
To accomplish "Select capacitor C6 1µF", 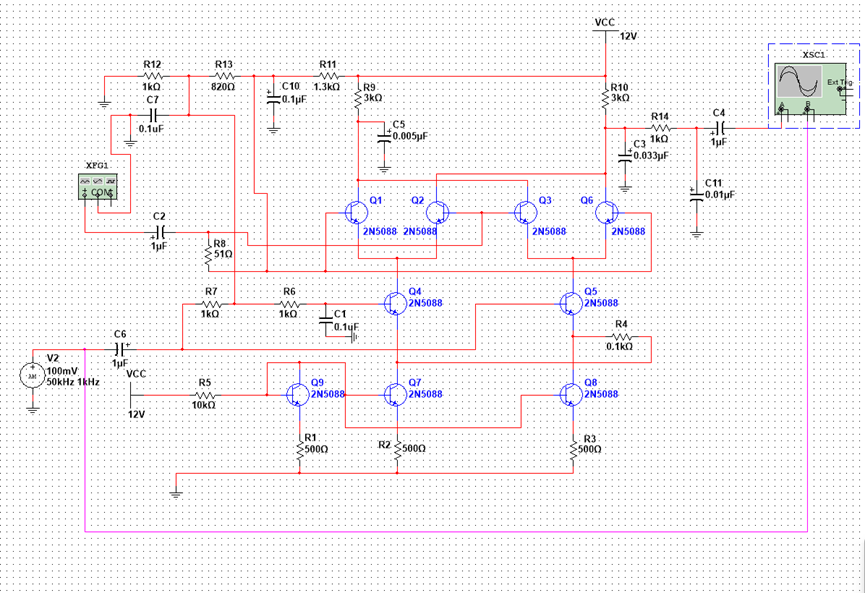I will point(120,349).
